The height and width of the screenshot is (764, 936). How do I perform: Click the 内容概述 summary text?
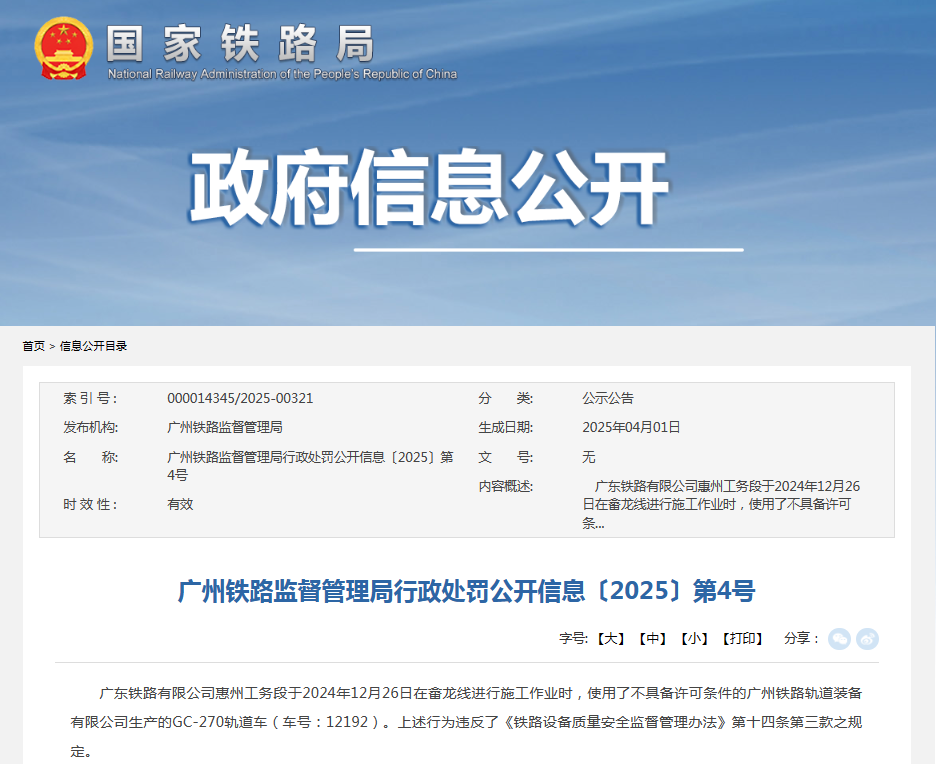721,505
